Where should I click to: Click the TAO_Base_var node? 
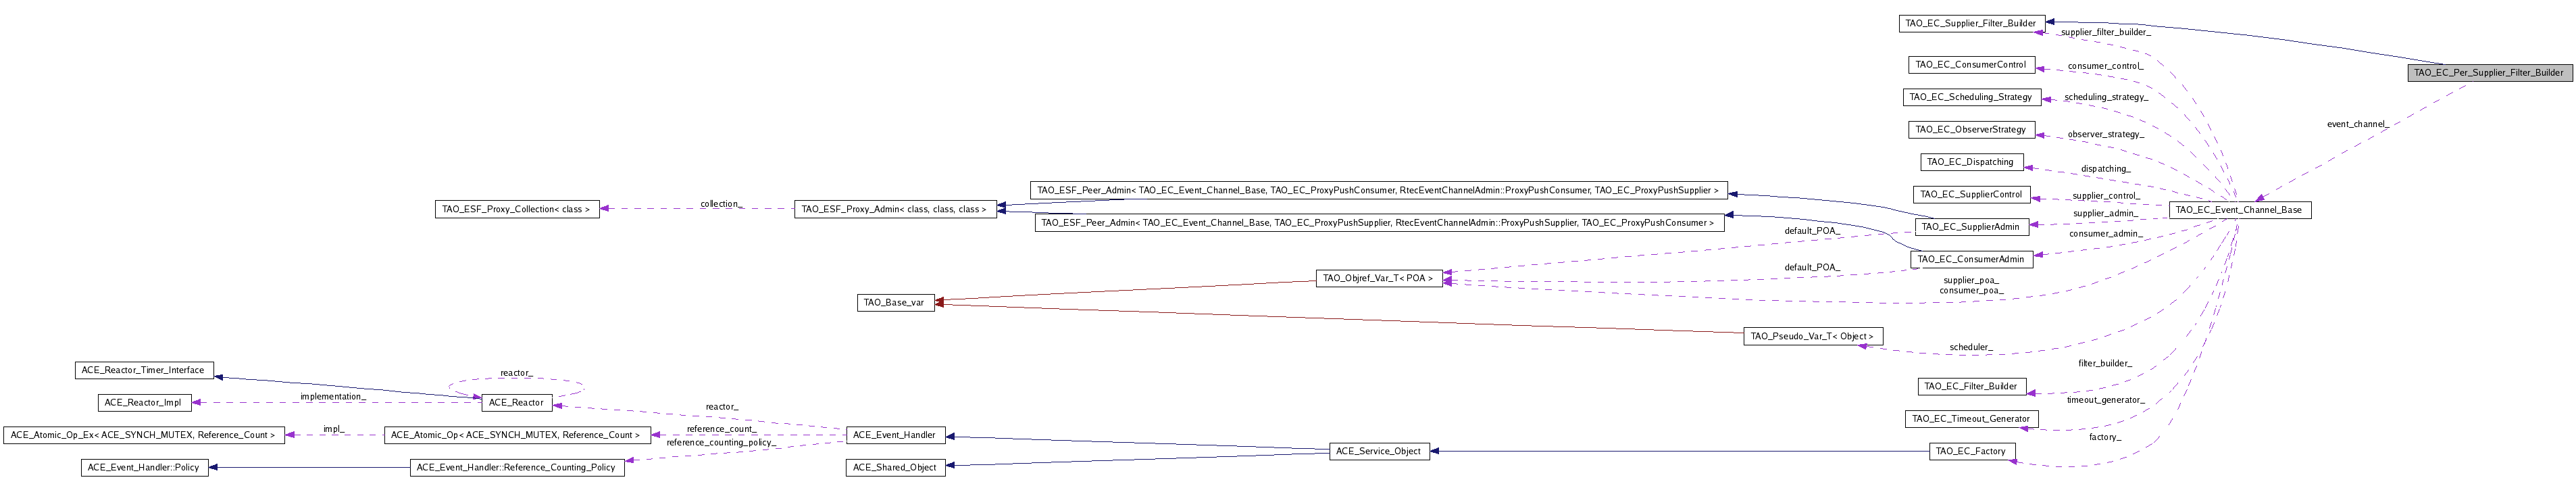pos(895,302)
